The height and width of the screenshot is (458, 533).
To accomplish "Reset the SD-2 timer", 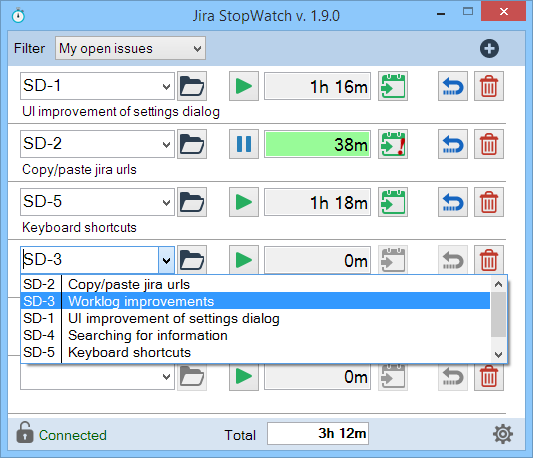I will pos(453,144).
